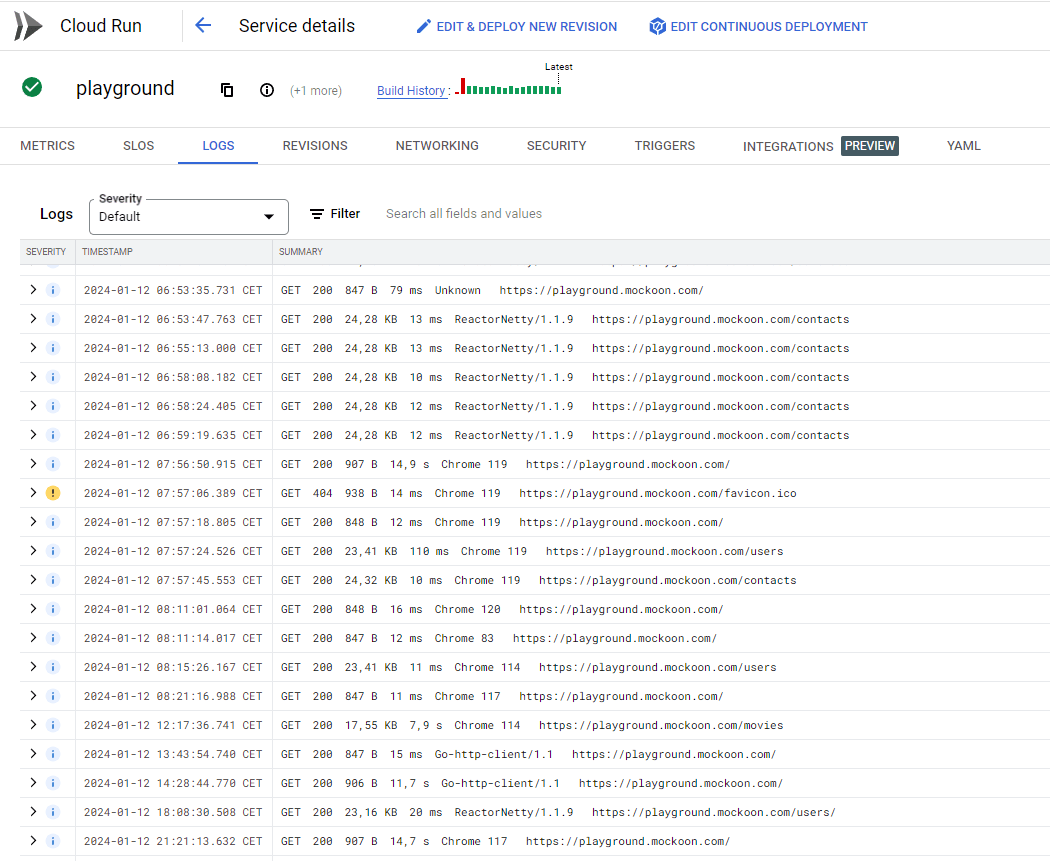Image resolution: width=1050 pixels, height=861 pixels.
Task: Click the red failed build bar in history
Action: click(463, 86)
